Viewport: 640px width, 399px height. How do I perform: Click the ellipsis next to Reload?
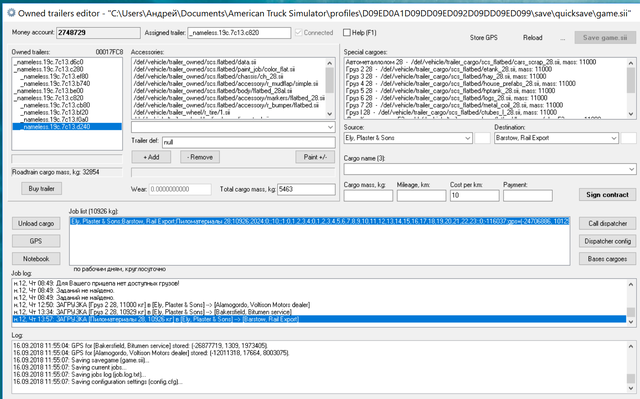point(563,38)
